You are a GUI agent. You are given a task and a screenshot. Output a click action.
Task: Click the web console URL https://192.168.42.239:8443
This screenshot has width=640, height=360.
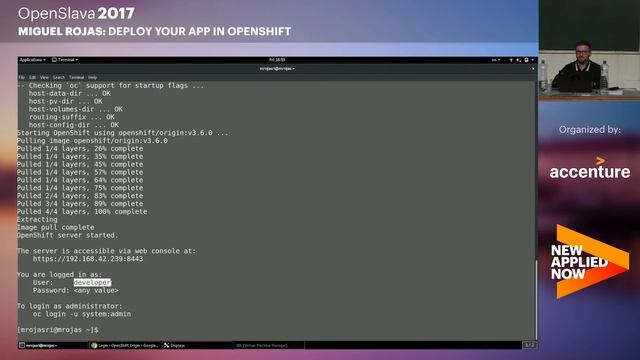(x=88, y=259)
